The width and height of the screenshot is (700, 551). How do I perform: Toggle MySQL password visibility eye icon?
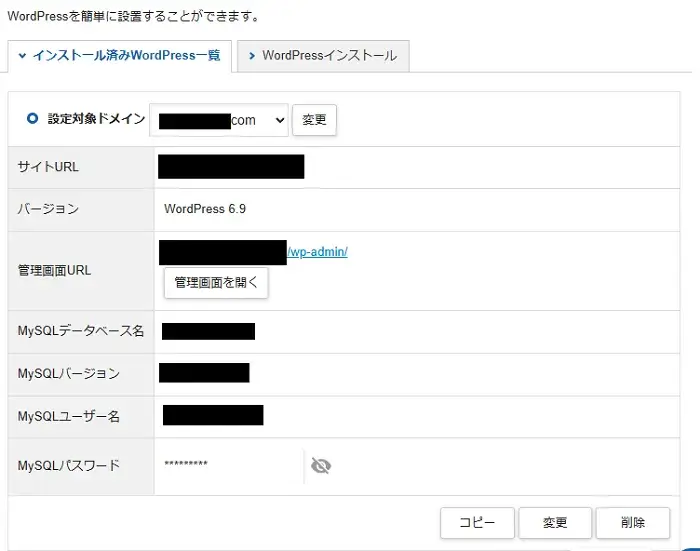tap(321, 466)
